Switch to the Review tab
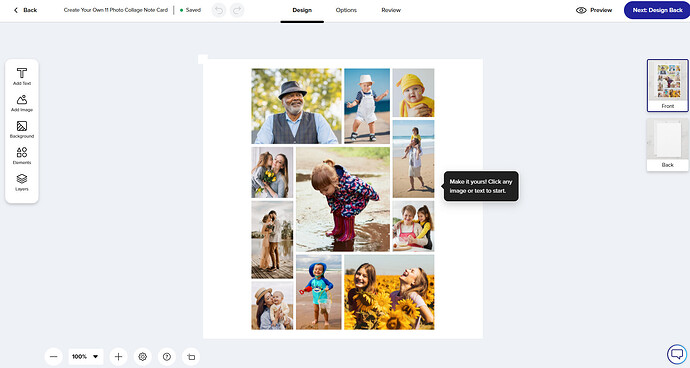This screenshot has height=368, width=690. 391,10
